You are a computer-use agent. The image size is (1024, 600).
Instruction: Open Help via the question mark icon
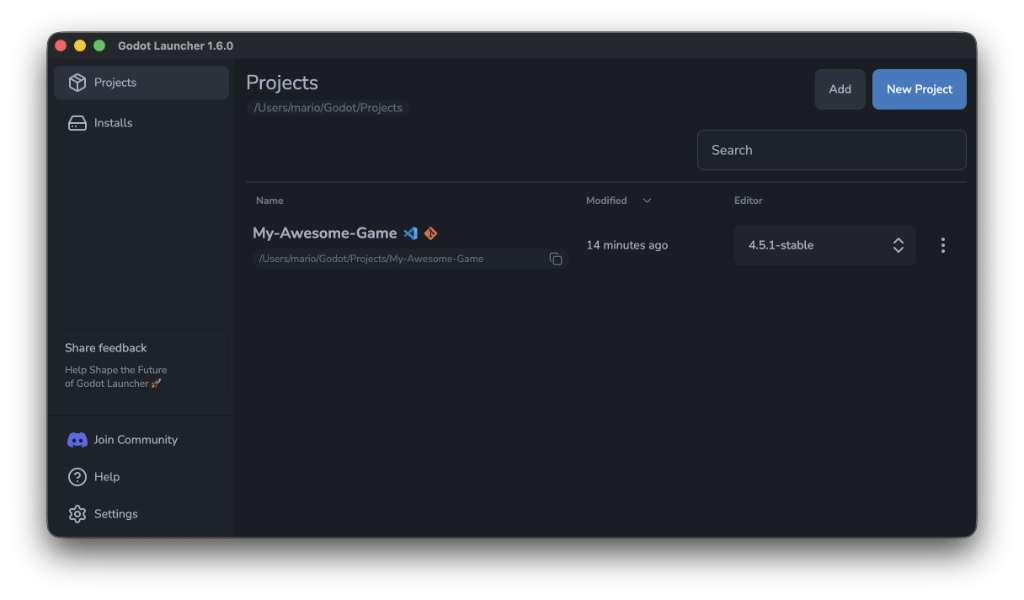pos(78,477)
